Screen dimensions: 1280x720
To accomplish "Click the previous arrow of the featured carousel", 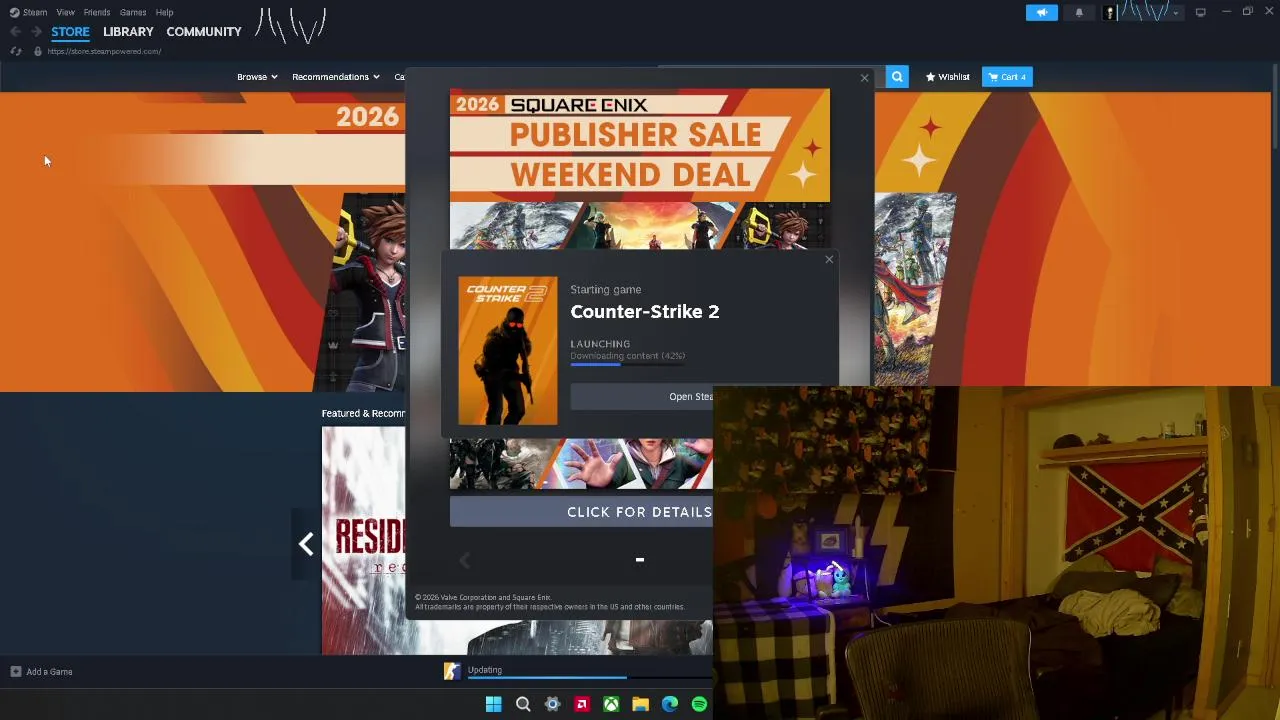I will [306, 544].
